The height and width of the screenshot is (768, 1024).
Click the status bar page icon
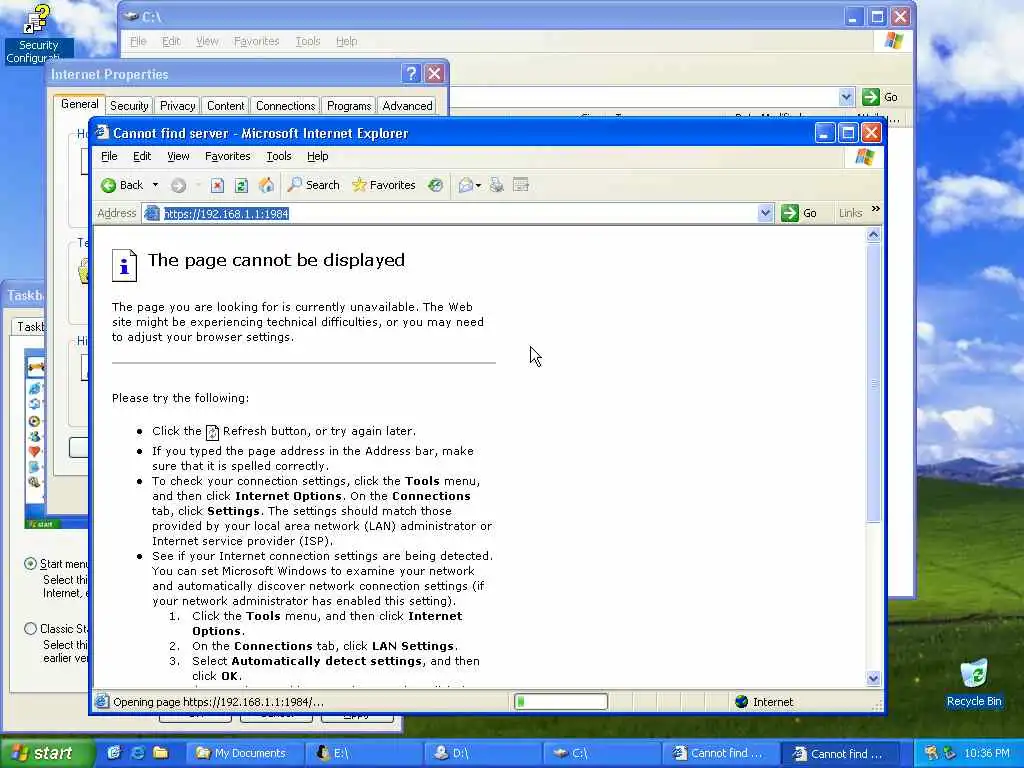101,702
